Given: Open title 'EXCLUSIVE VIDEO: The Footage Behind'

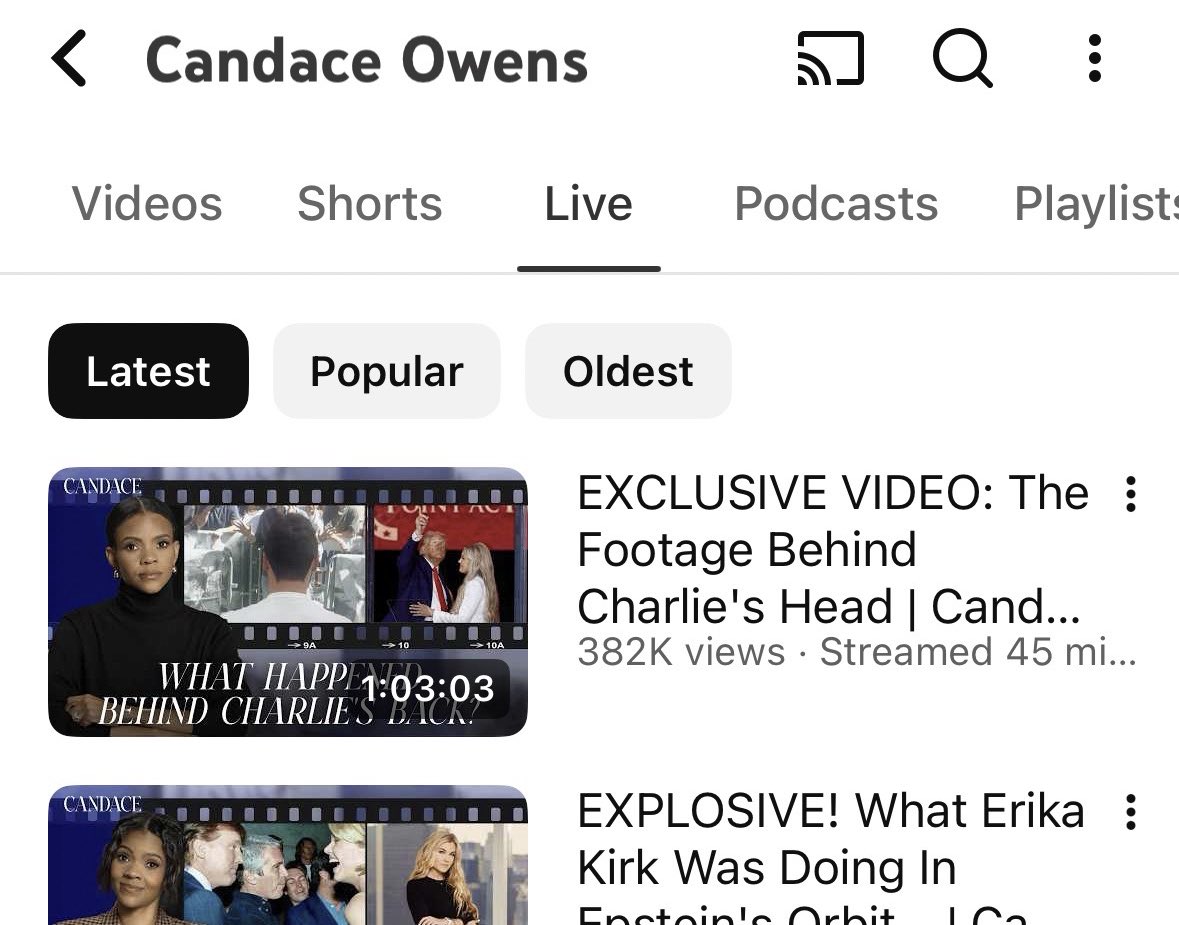Looking at the screenshot, I should point(833,549).
